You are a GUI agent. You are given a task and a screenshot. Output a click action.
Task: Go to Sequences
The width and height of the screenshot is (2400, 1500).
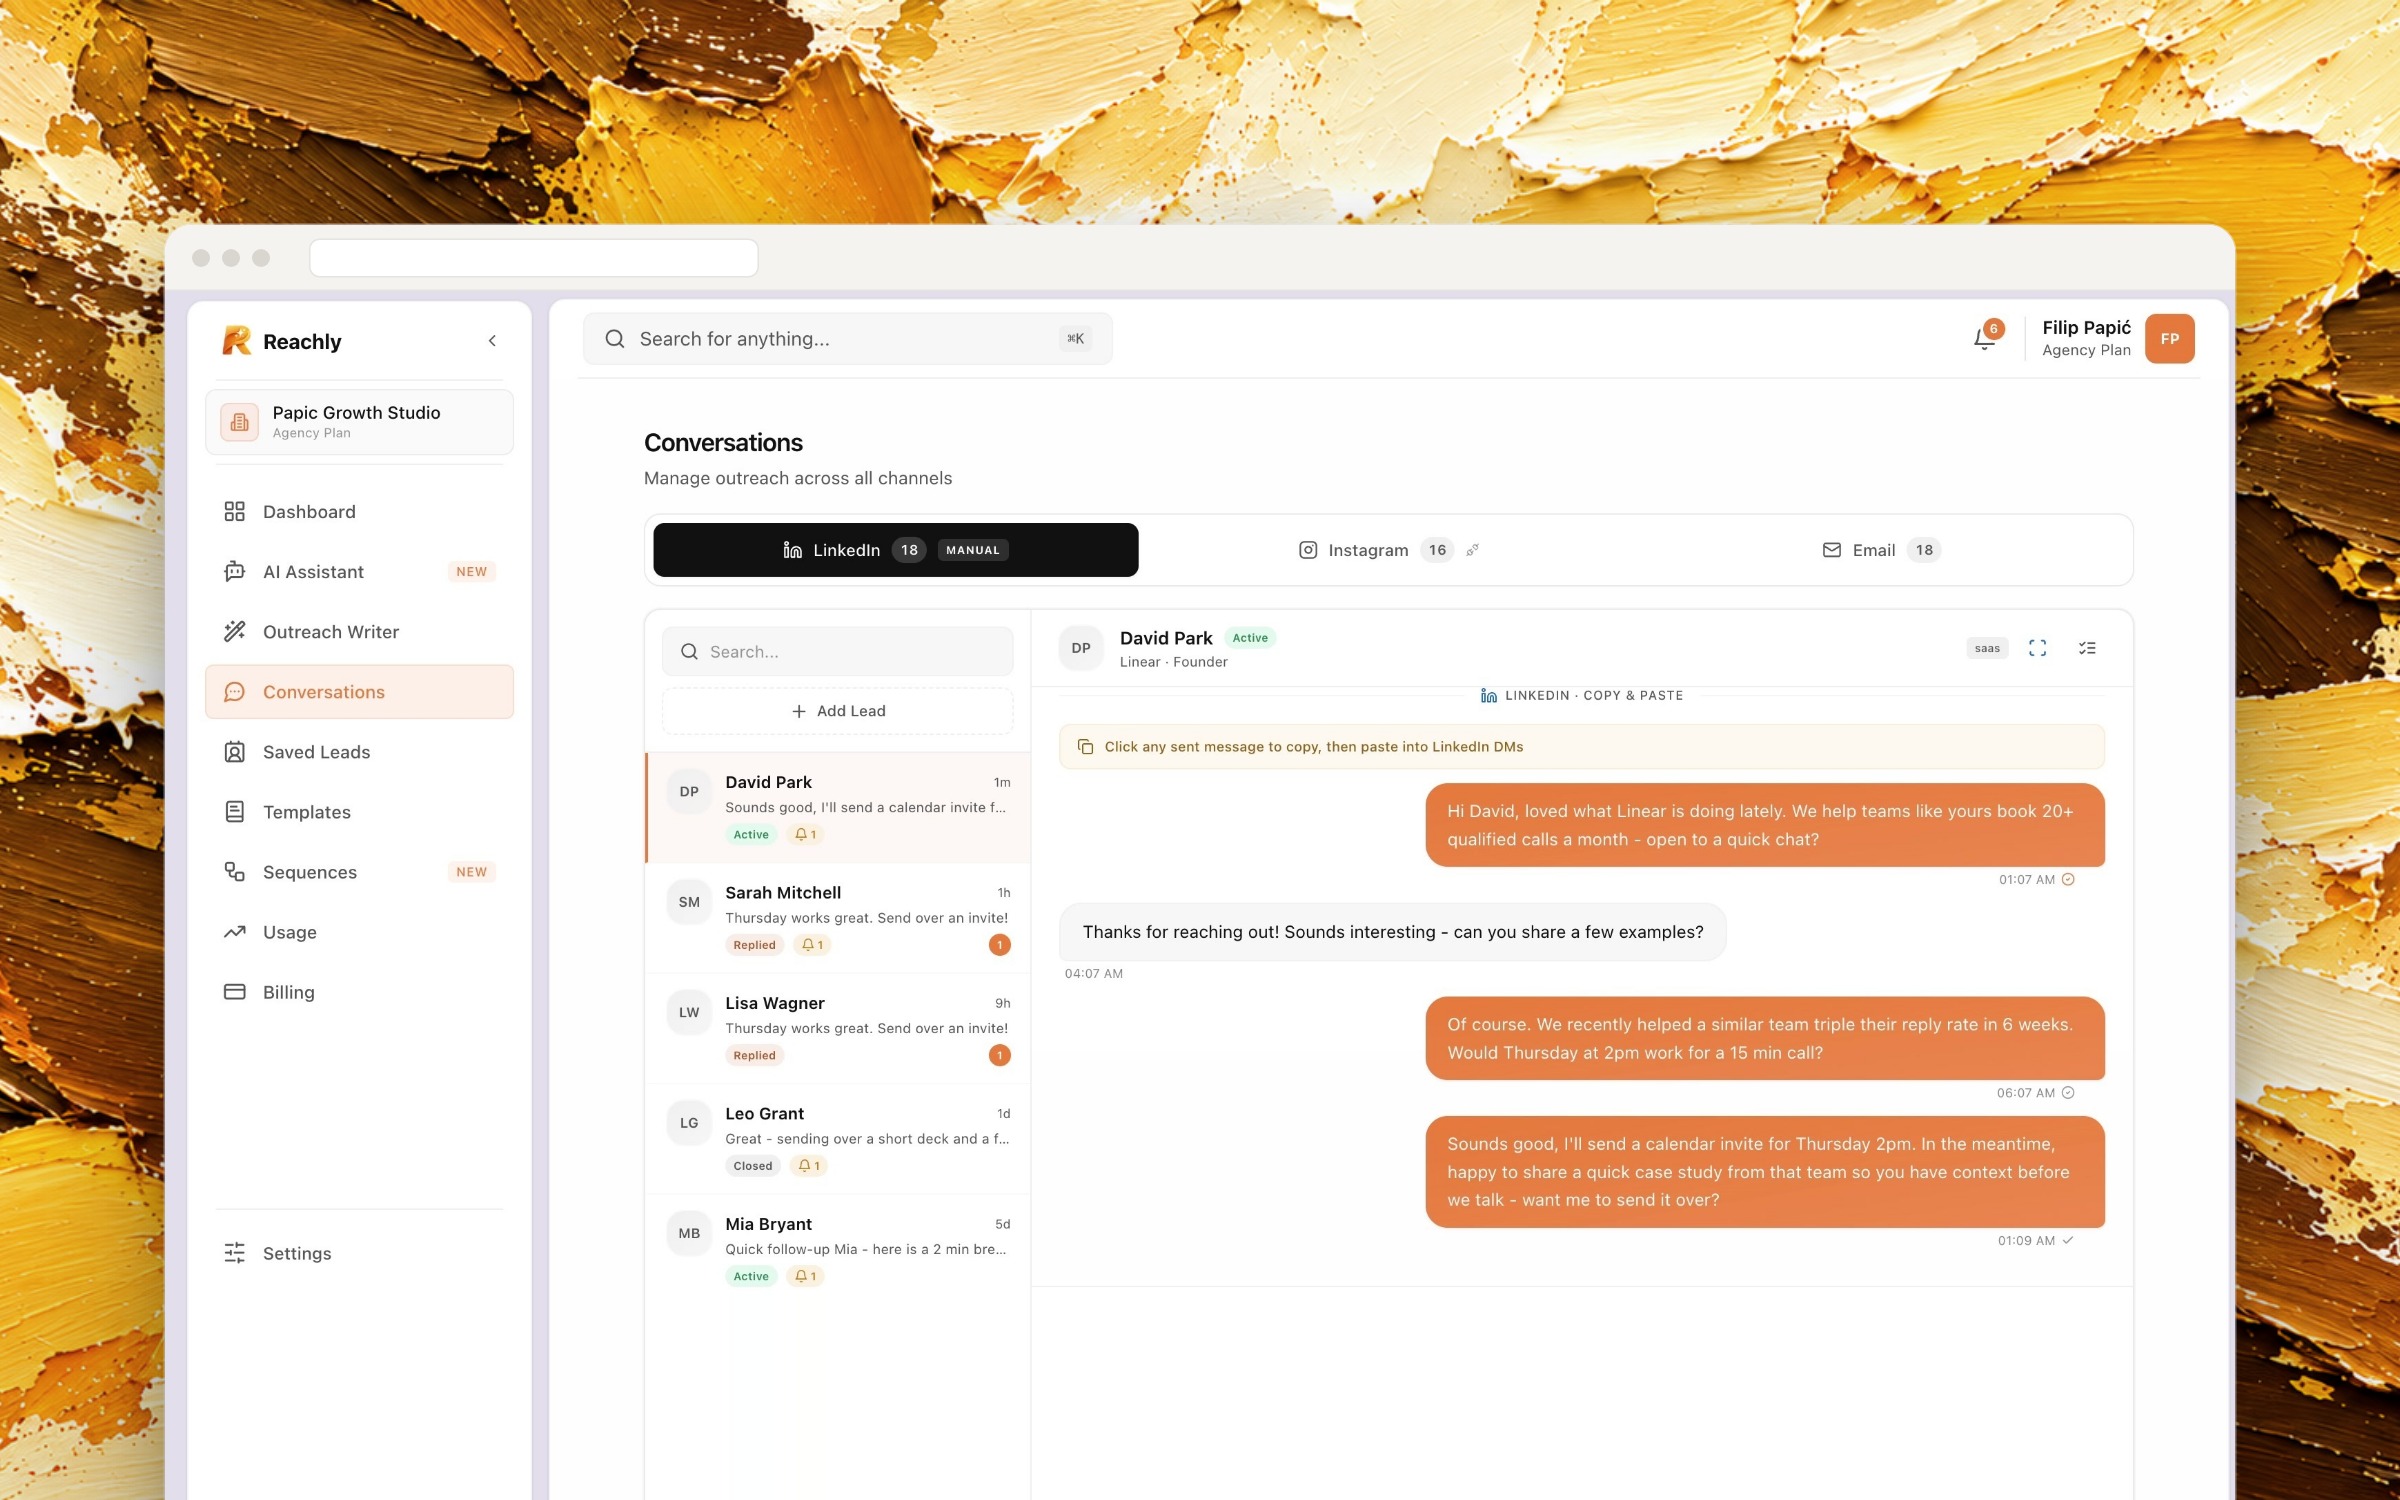coord(359,872)
